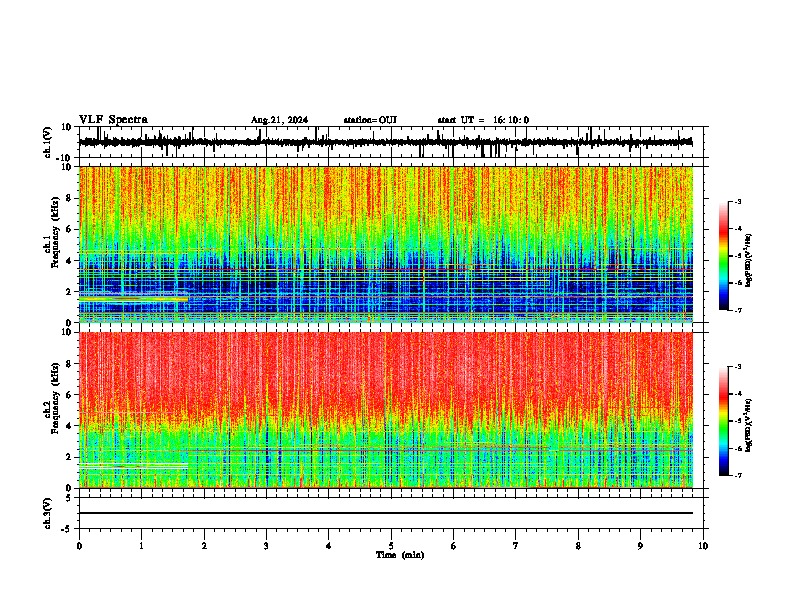The height and width of the screenshot is (612, 792).
Task: Click time-axis tick label "3"
Action: click(266, 546)
